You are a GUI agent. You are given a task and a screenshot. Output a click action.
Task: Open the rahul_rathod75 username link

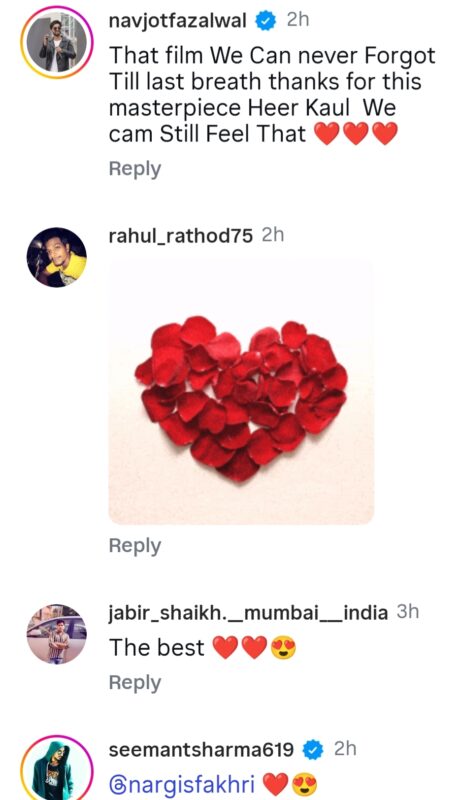(x=181, y=236)
